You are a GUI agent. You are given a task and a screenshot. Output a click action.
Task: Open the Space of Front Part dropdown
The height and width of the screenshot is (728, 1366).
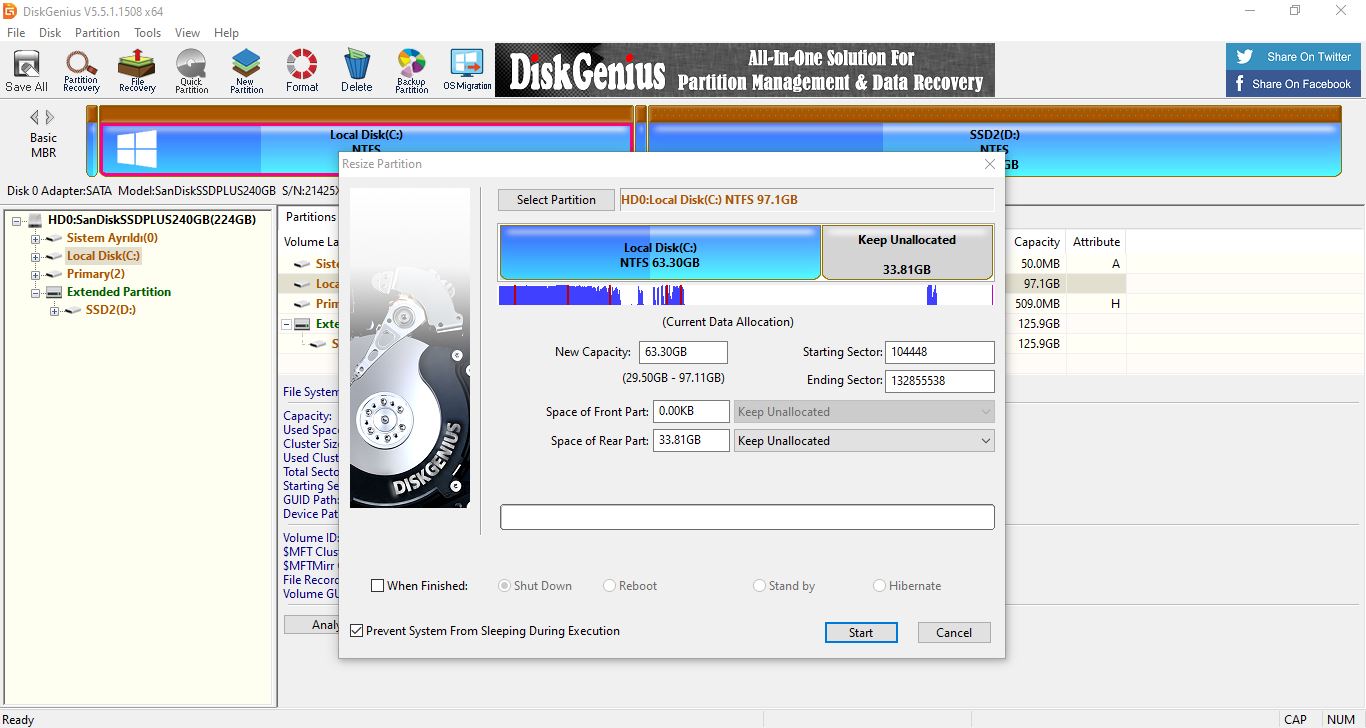(x=864, y=412)
